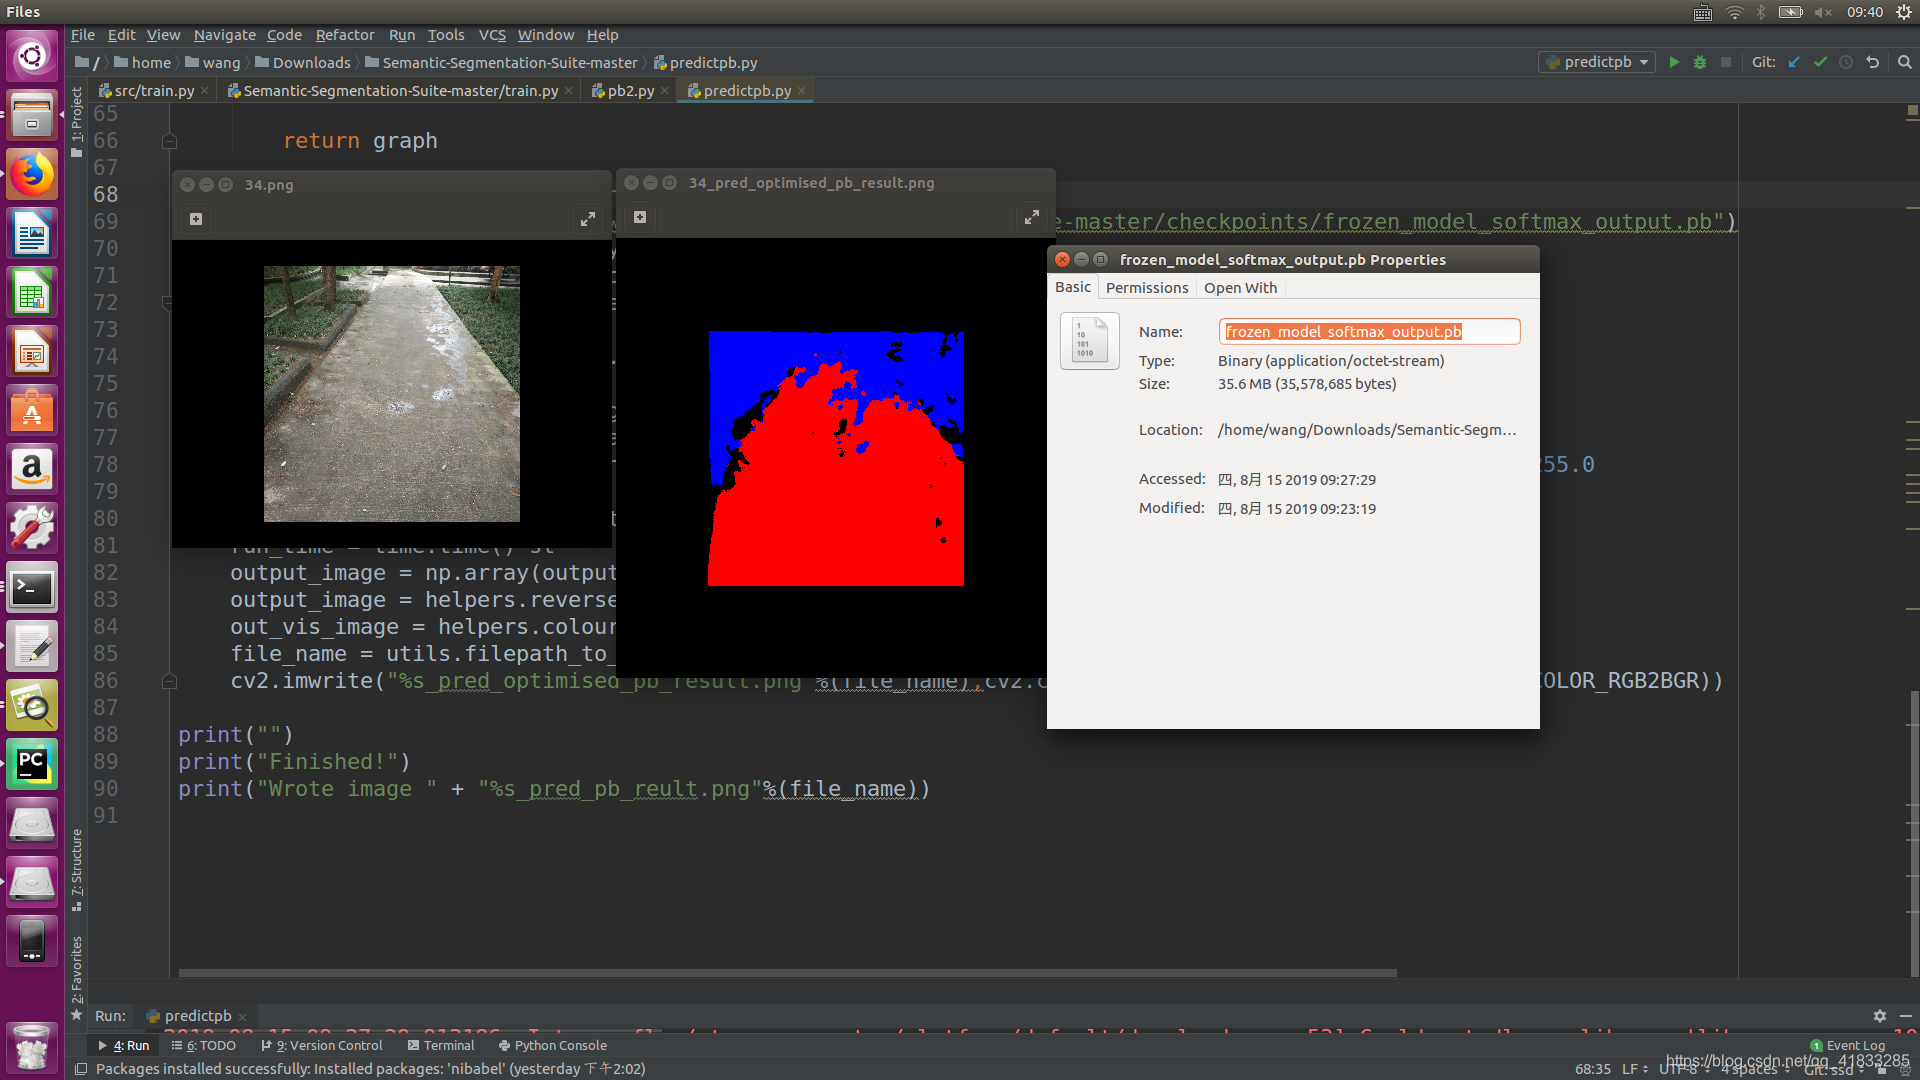
Task: Open the Refactor menu
Action: click(345, 35)
